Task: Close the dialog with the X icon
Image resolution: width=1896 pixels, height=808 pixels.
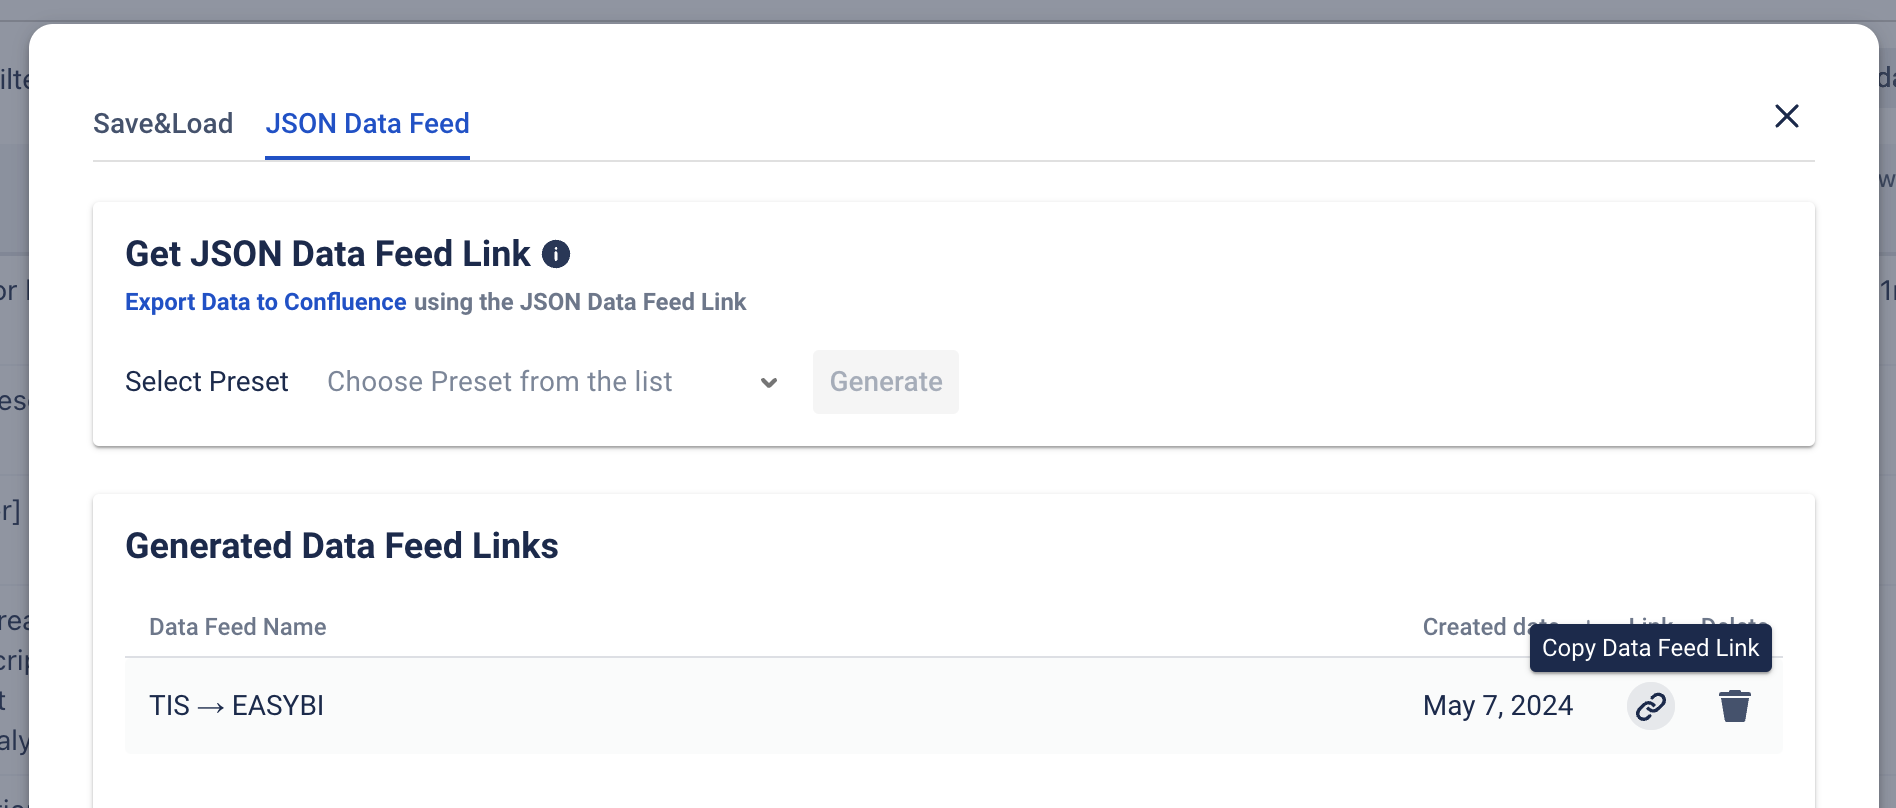Action: [1786, 116]
